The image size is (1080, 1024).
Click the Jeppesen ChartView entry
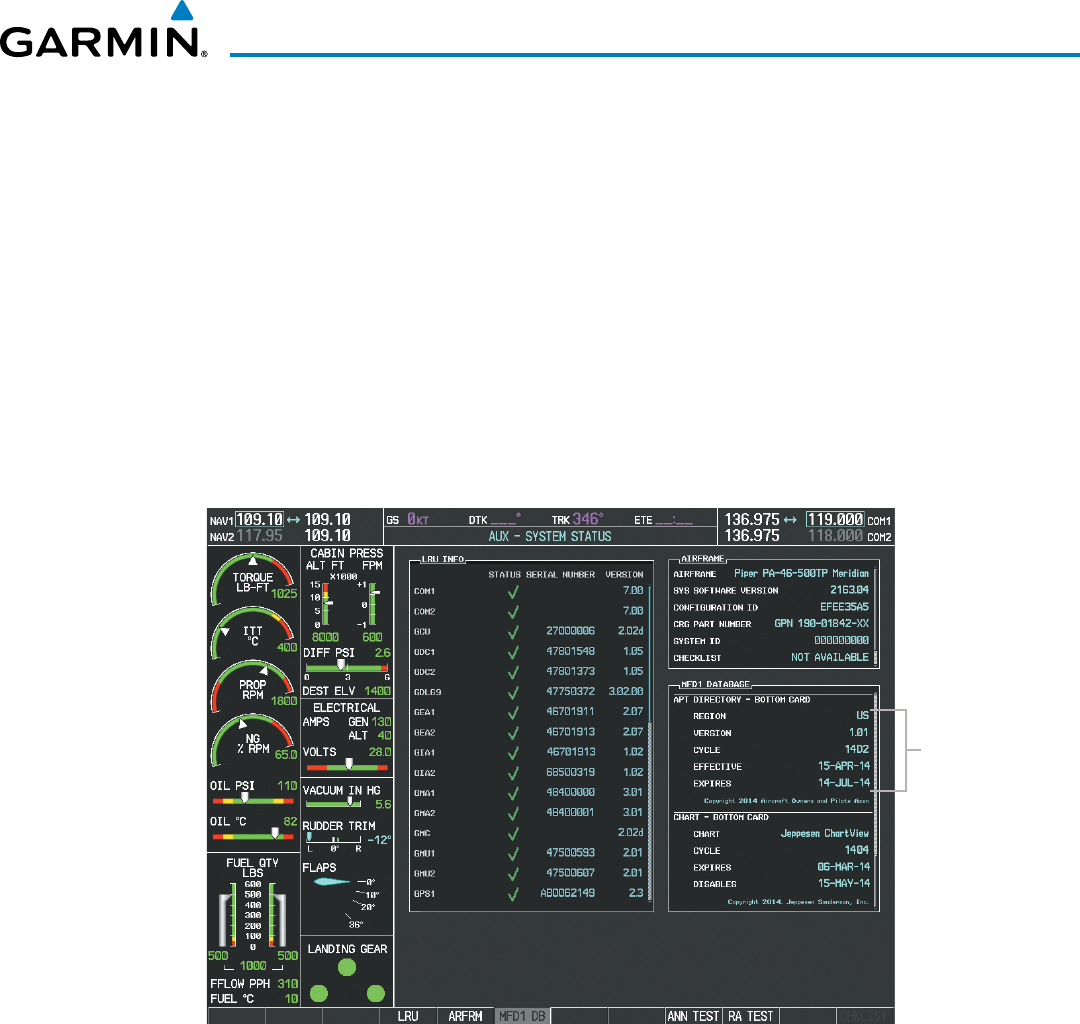tap(824, 833)
